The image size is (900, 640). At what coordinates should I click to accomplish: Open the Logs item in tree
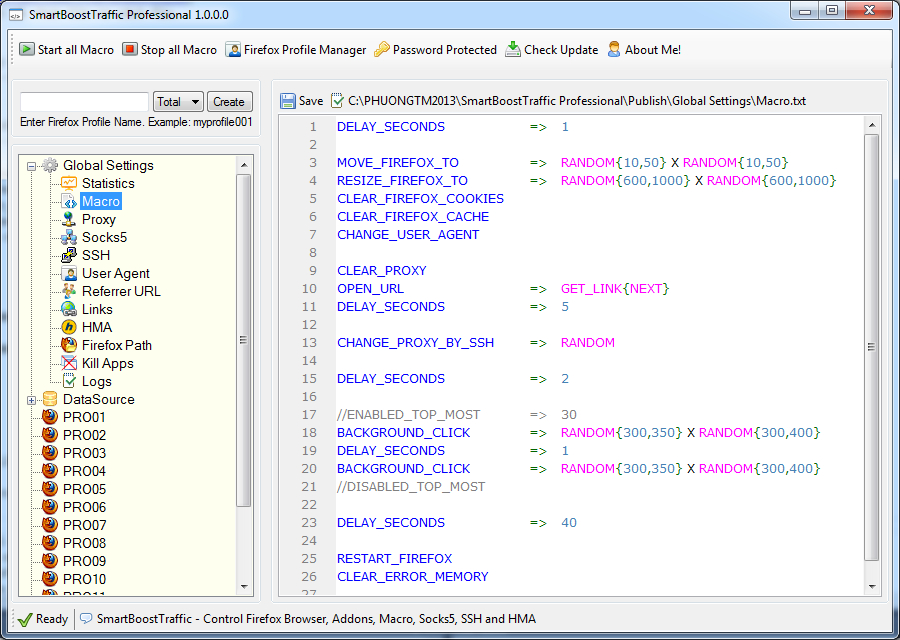tap(96, 381)
